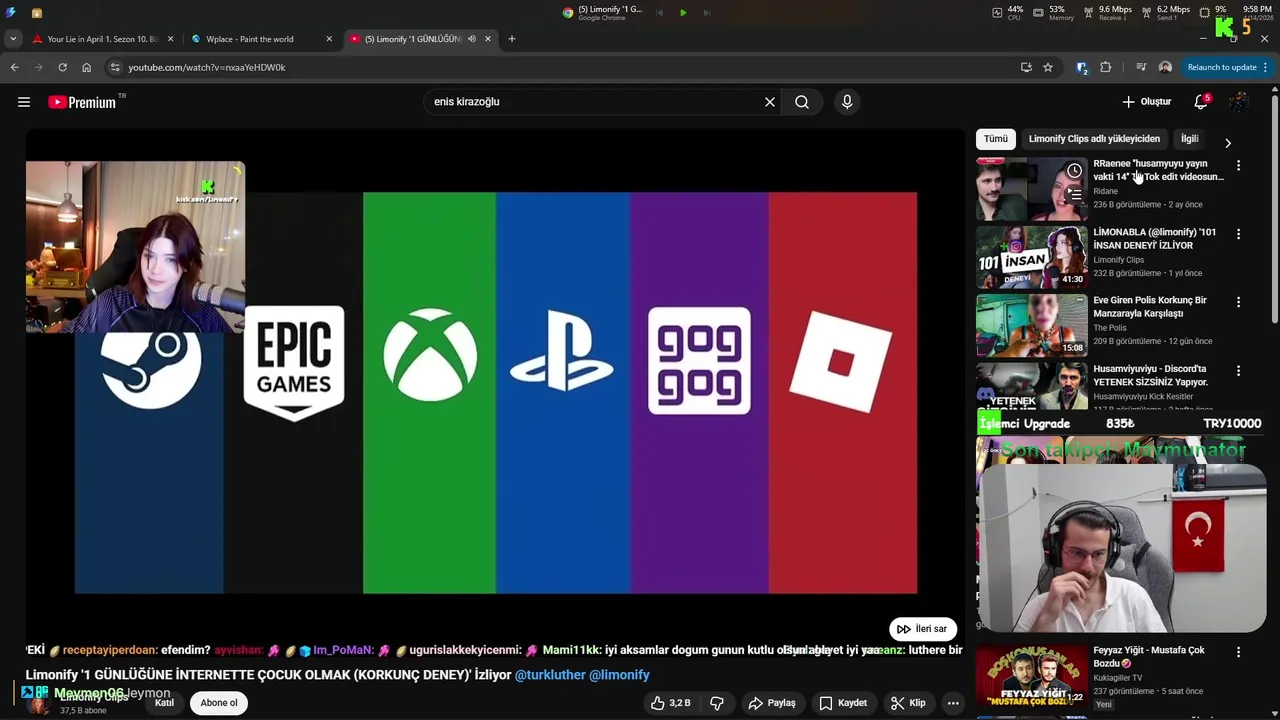1280x720 pixels.
Task: Play media from the top bar control
Action: (683, 13)
